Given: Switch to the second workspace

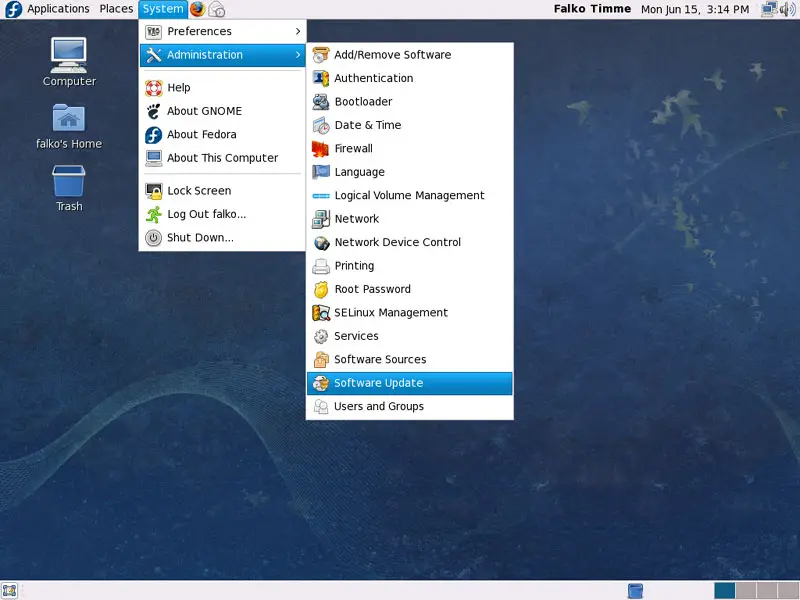Looking at the screenshot, I should pyautogui.click(x=746, y=591).
